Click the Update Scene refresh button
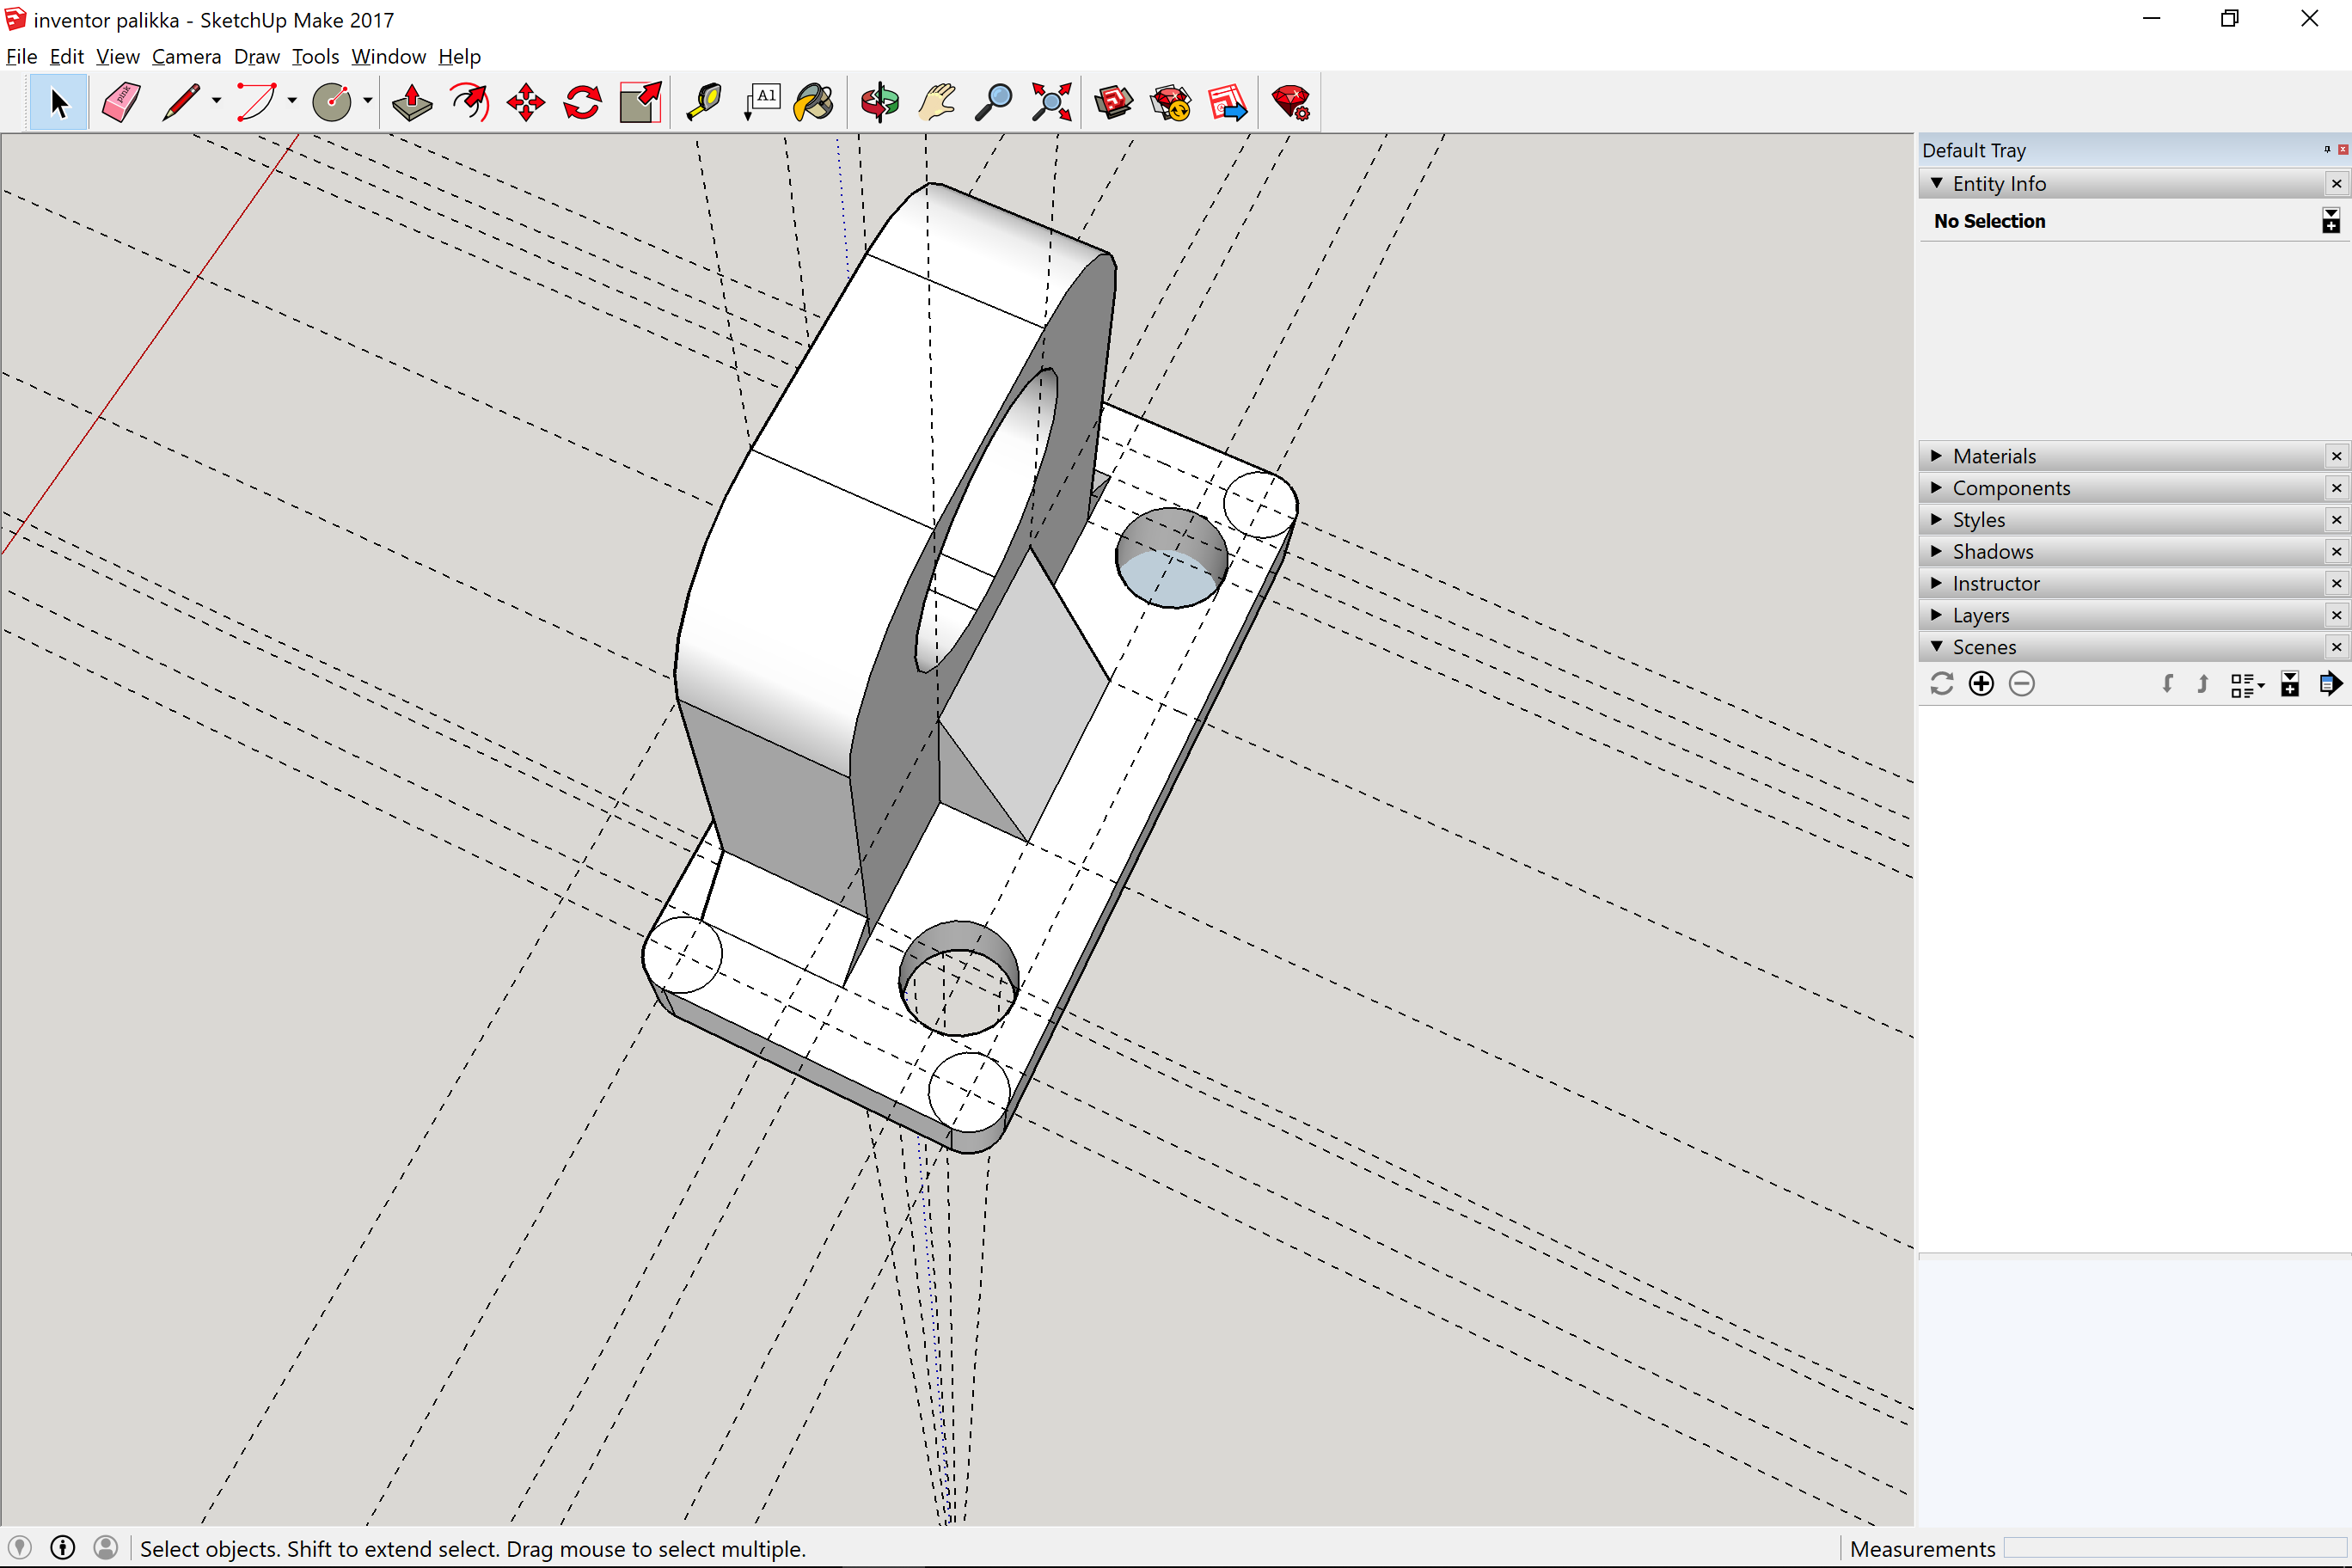The image size is (2352, 1568). [x=1942, y=684]
